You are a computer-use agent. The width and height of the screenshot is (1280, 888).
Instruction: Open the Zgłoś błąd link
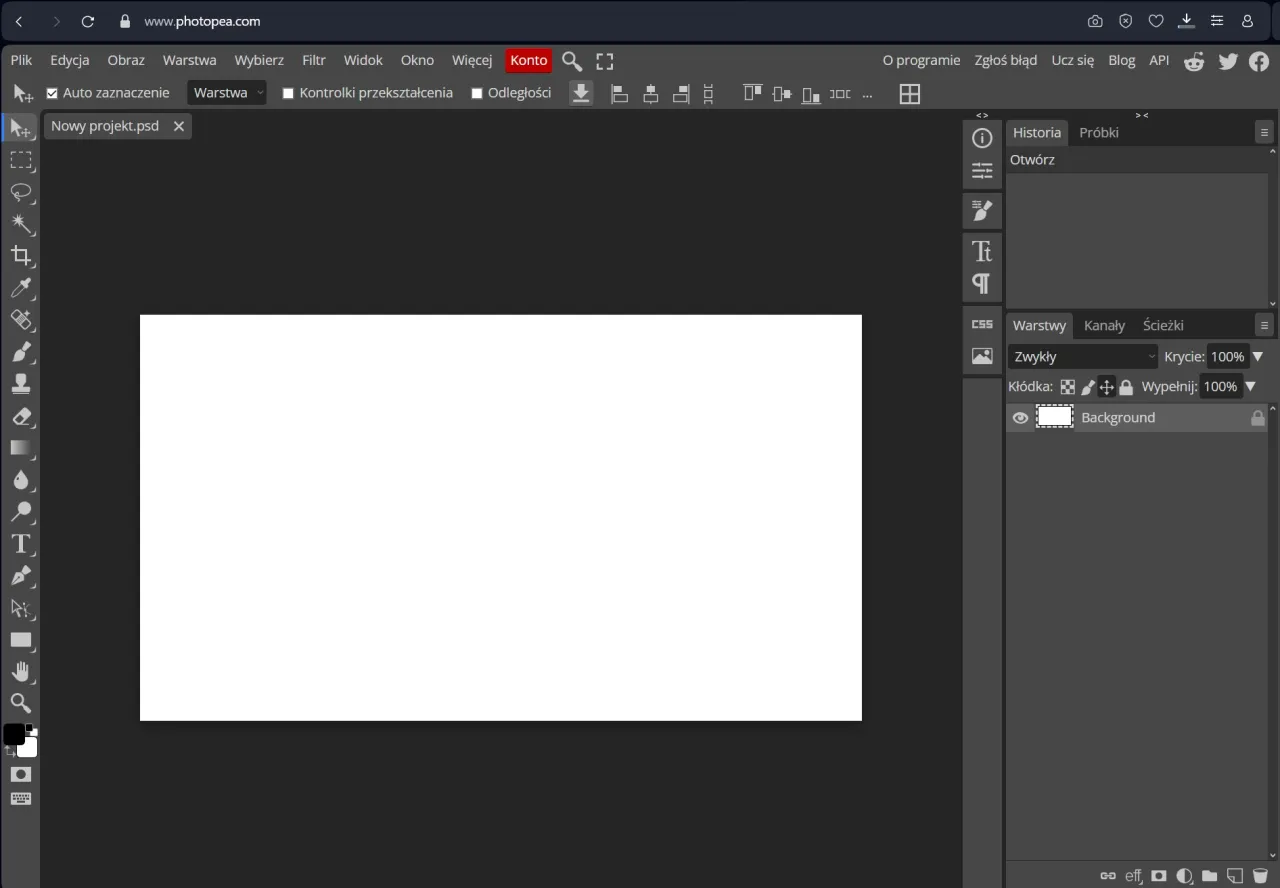1005,60
